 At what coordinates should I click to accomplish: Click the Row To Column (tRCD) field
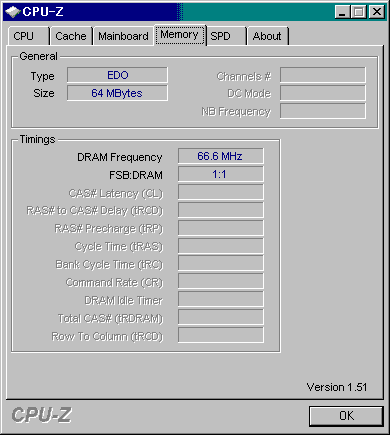tap(221, 335)
